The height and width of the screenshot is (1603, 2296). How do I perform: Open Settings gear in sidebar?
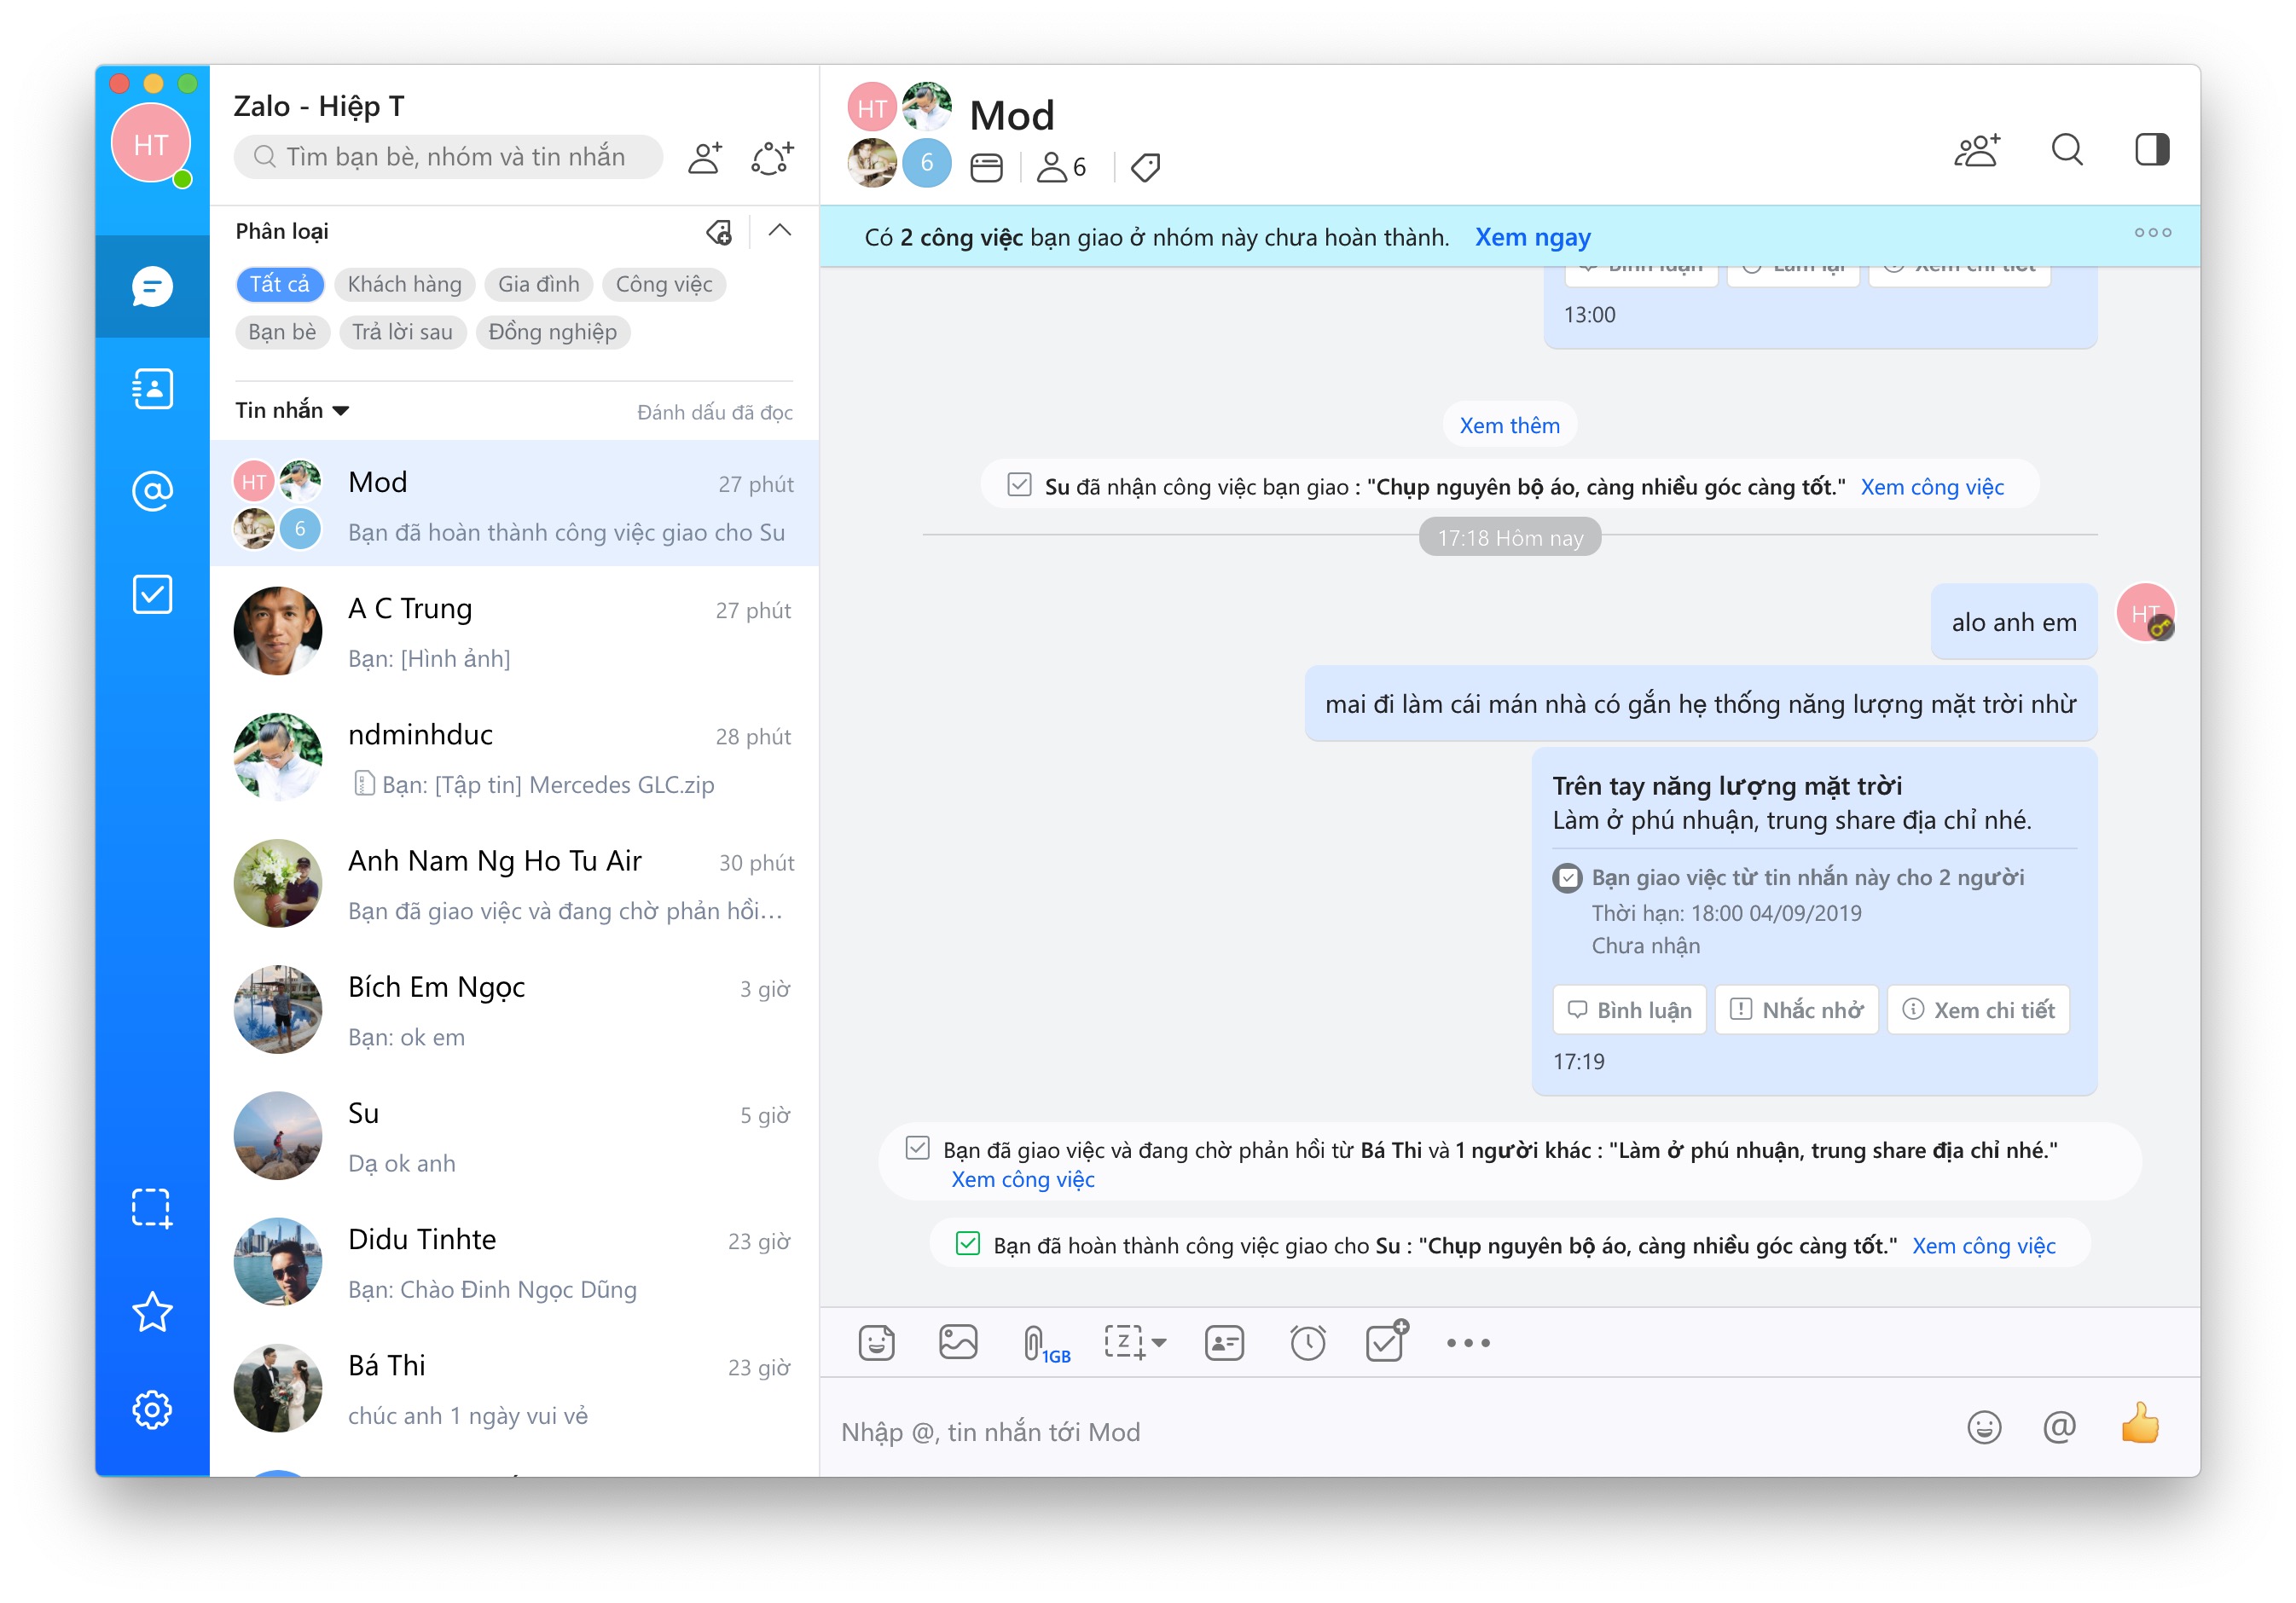tap(152, 1410)
